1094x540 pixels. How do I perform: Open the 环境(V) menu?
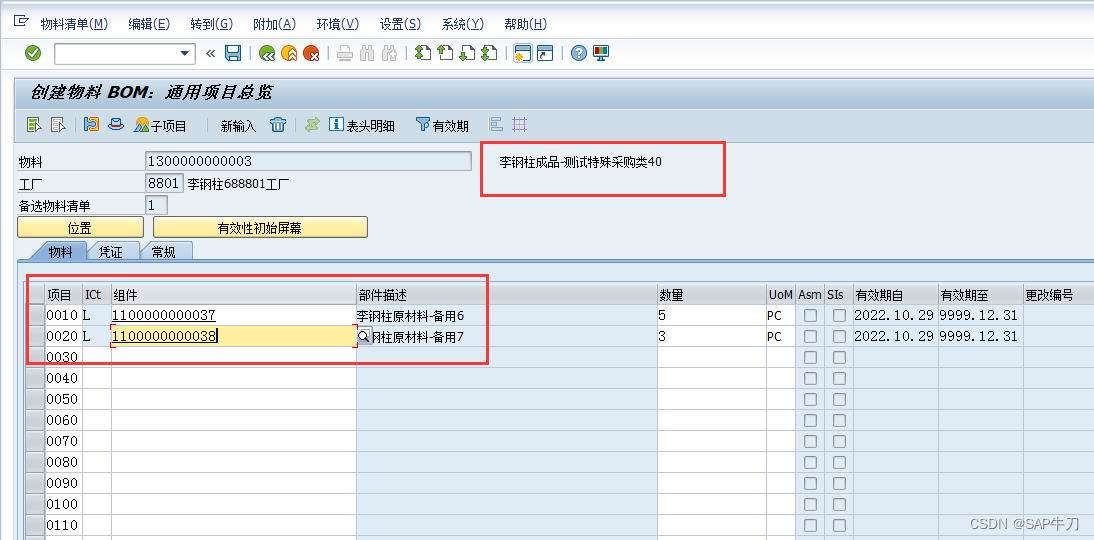(338, 24)
